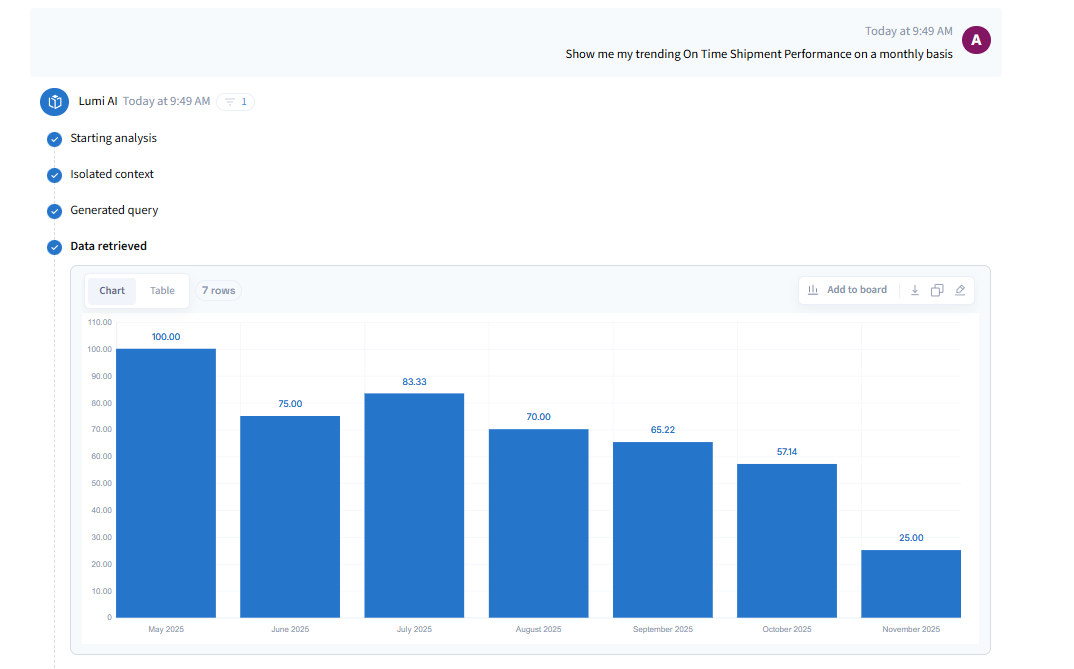1074x669 pixels.
Task: Open the filter badge showing 1
Action: (x=236, y=102)
